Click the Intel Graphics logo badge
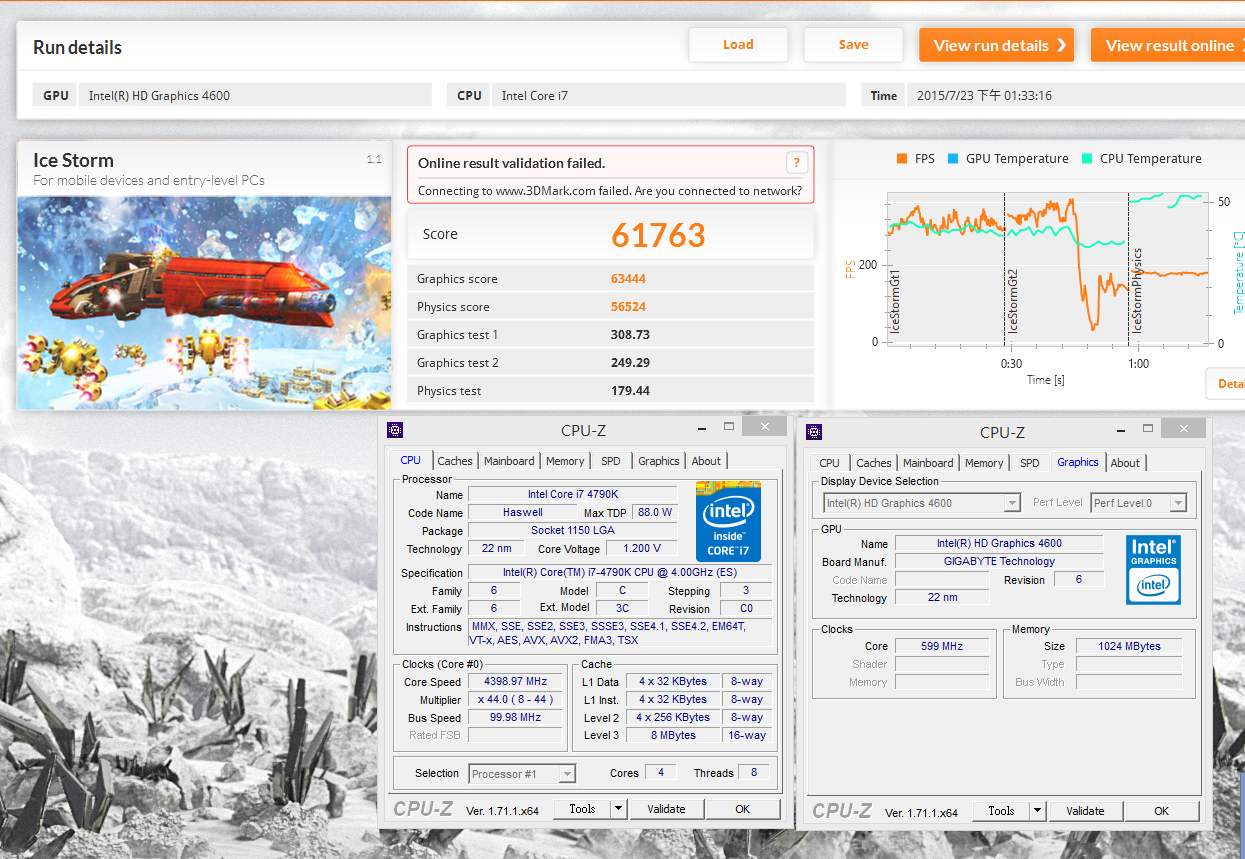 coord(1153,570)
